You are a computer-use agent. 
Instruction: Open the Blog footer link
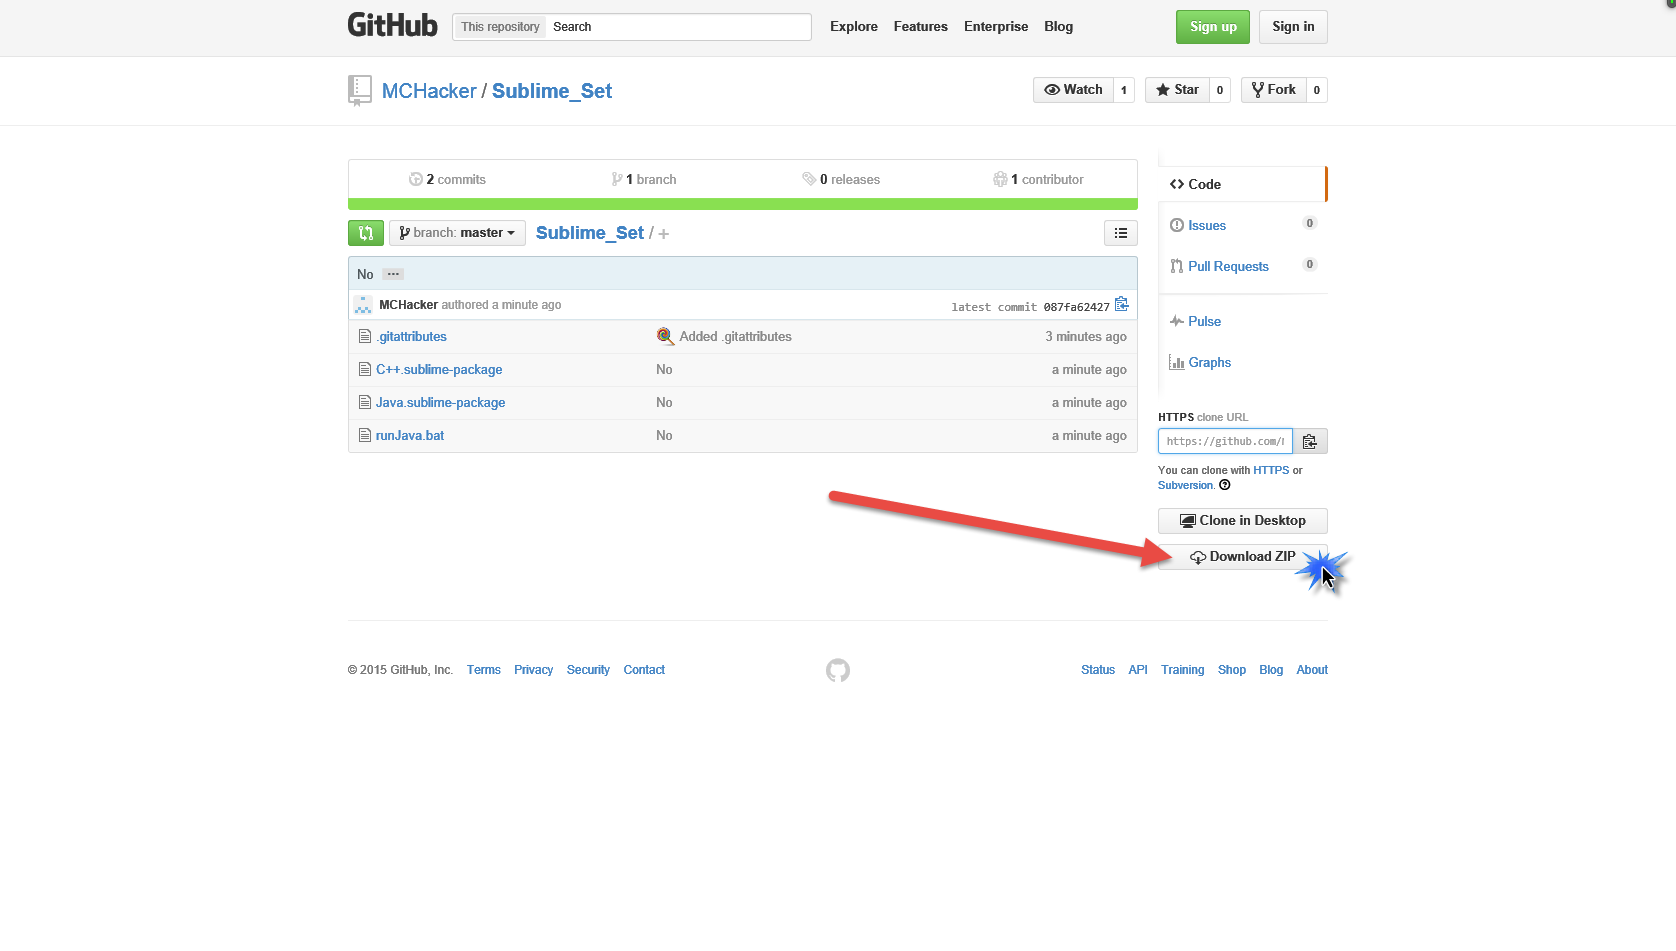(x=1271, y=670)
